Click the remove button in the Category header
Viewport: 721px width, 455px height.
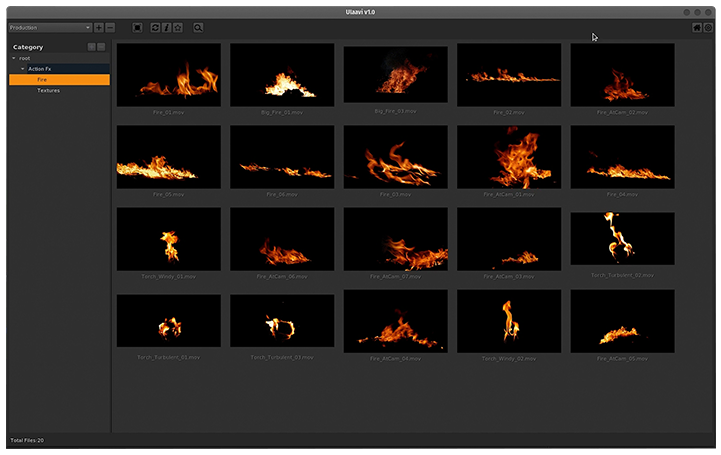tap(101, 47)
